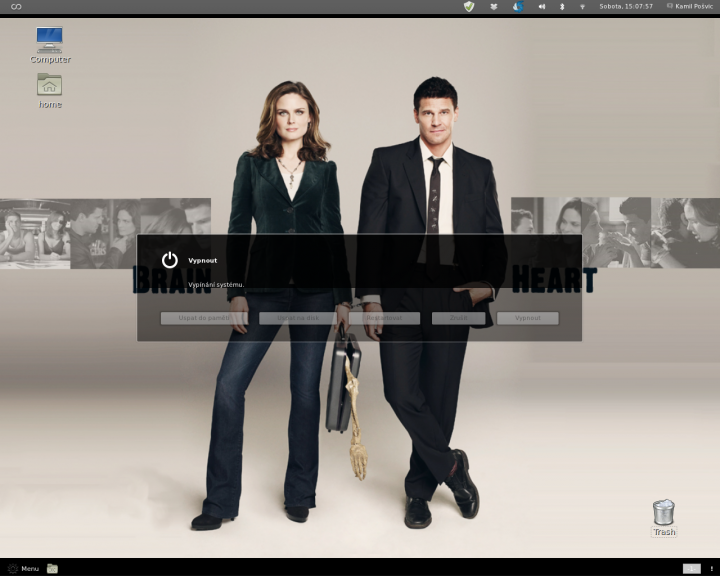Image resolution: width=720 pixels, height=576 pixels.
Task: Click Zrušit to cancel shutdown
Action: pyautogui.click(x=458, y=318)
